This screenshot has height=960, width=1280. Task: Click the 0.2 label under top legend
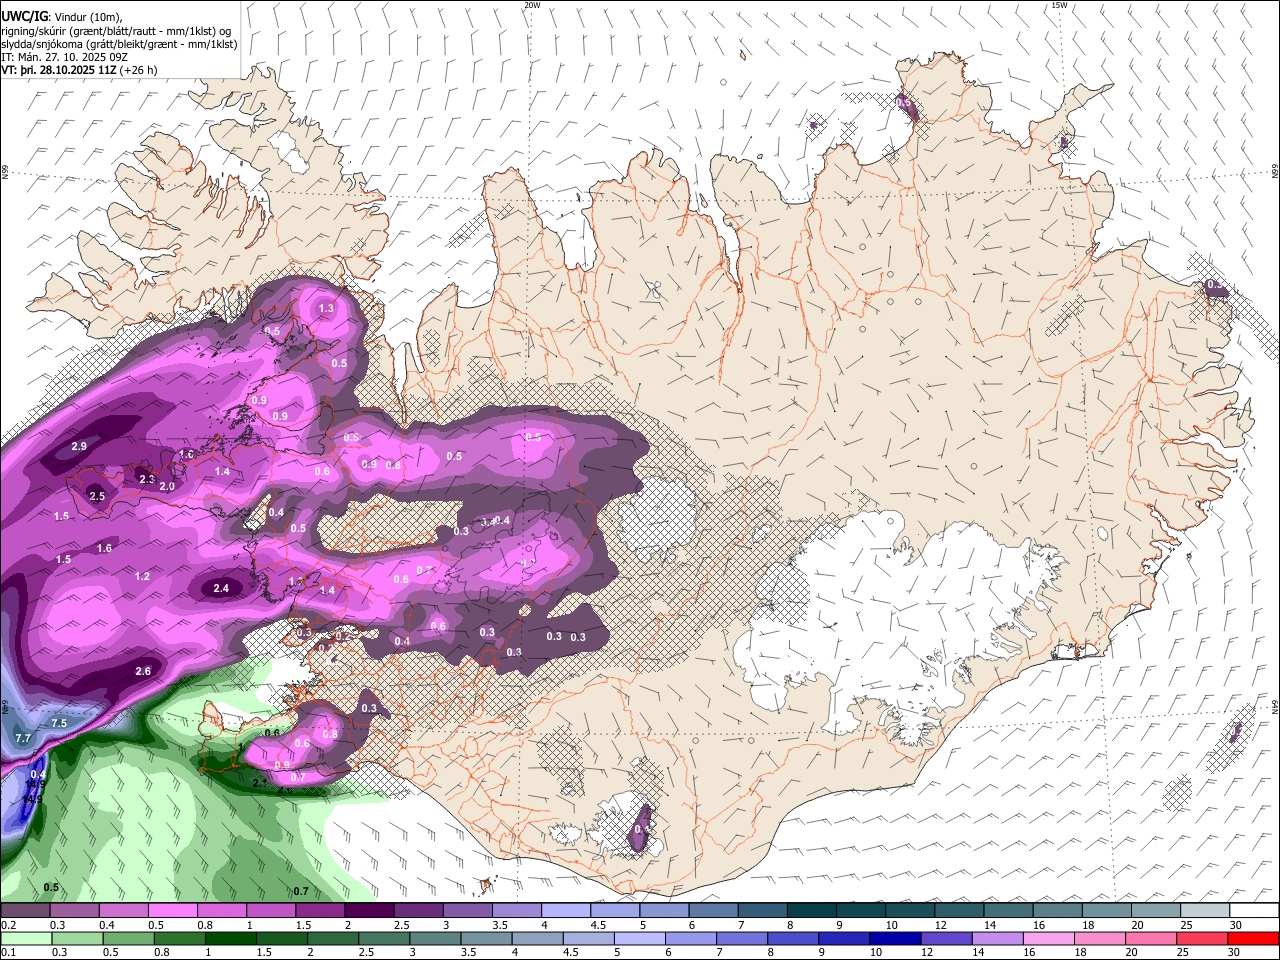pos(8,925)
